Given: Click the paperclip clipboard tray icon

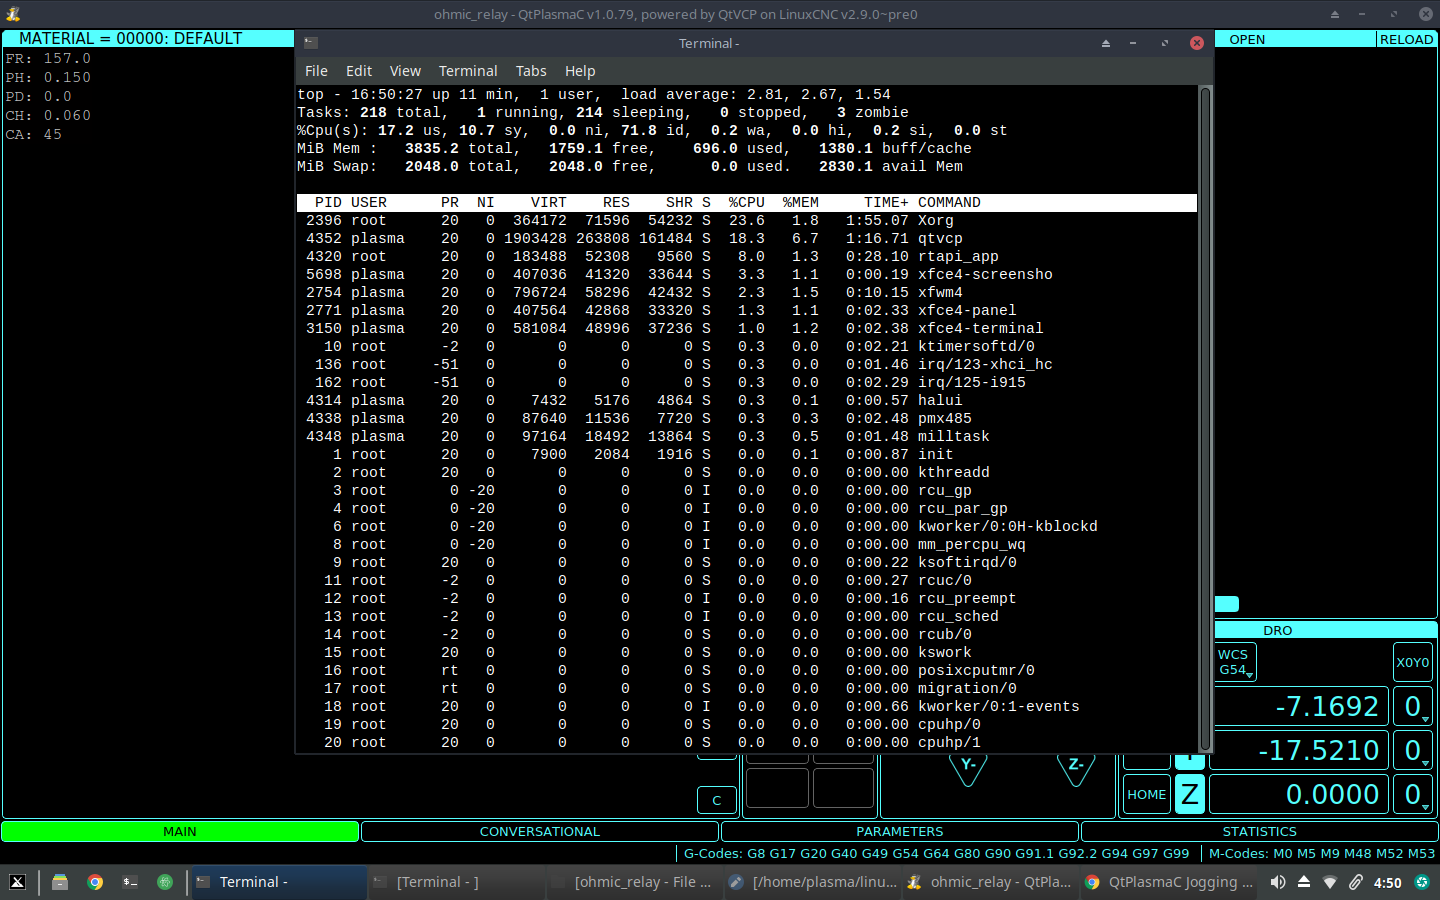Looking at the screenshot, I should click(1356, 882).
